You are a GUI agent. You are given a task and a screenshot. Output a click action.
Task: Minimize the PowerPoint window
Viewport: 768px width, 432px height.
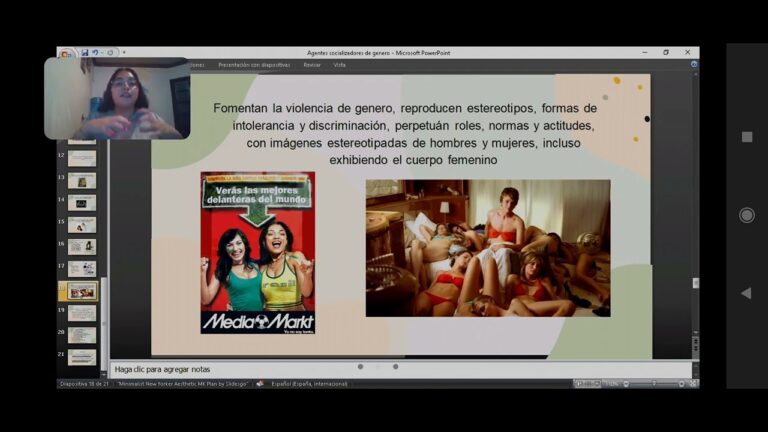click(x=645, y=52)
